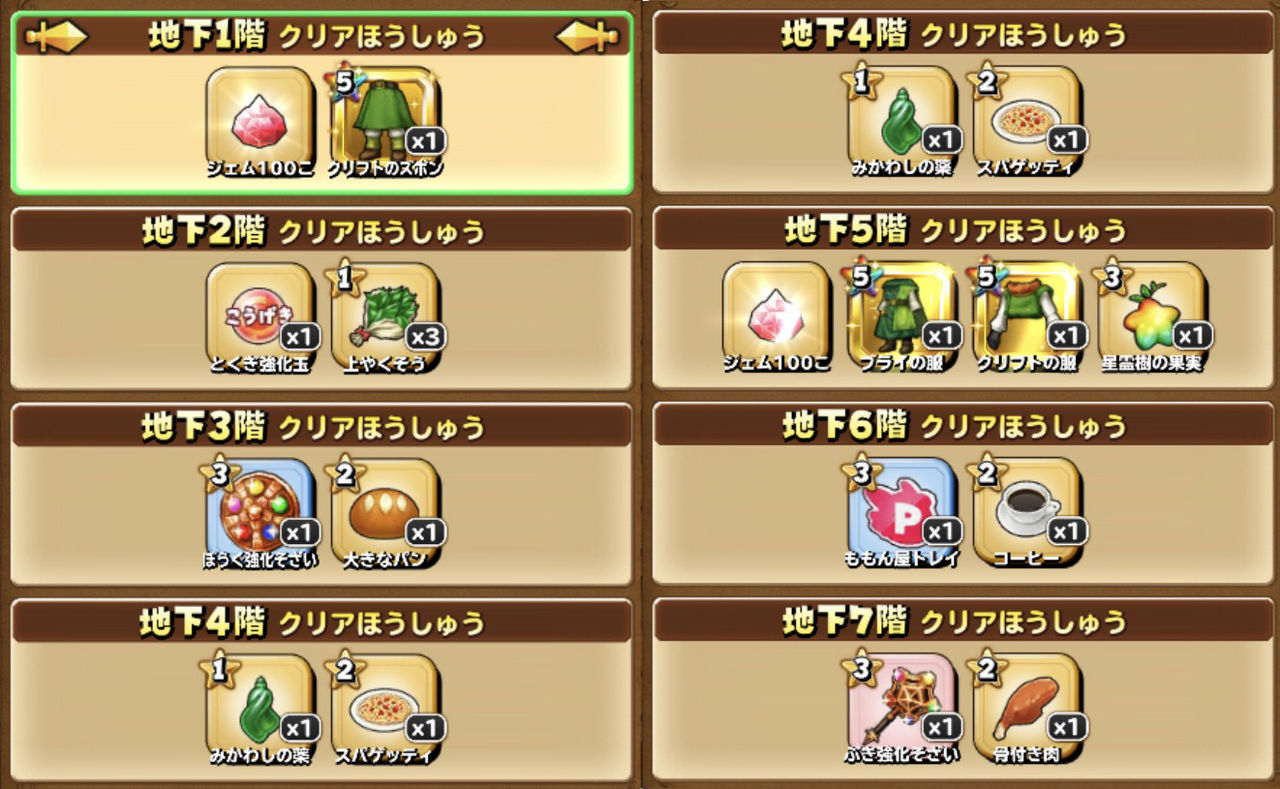Select the クリフトの服 shirt in 地下5階
The width and height of the screenshot is (1280, 789).
coord(1028,317)
